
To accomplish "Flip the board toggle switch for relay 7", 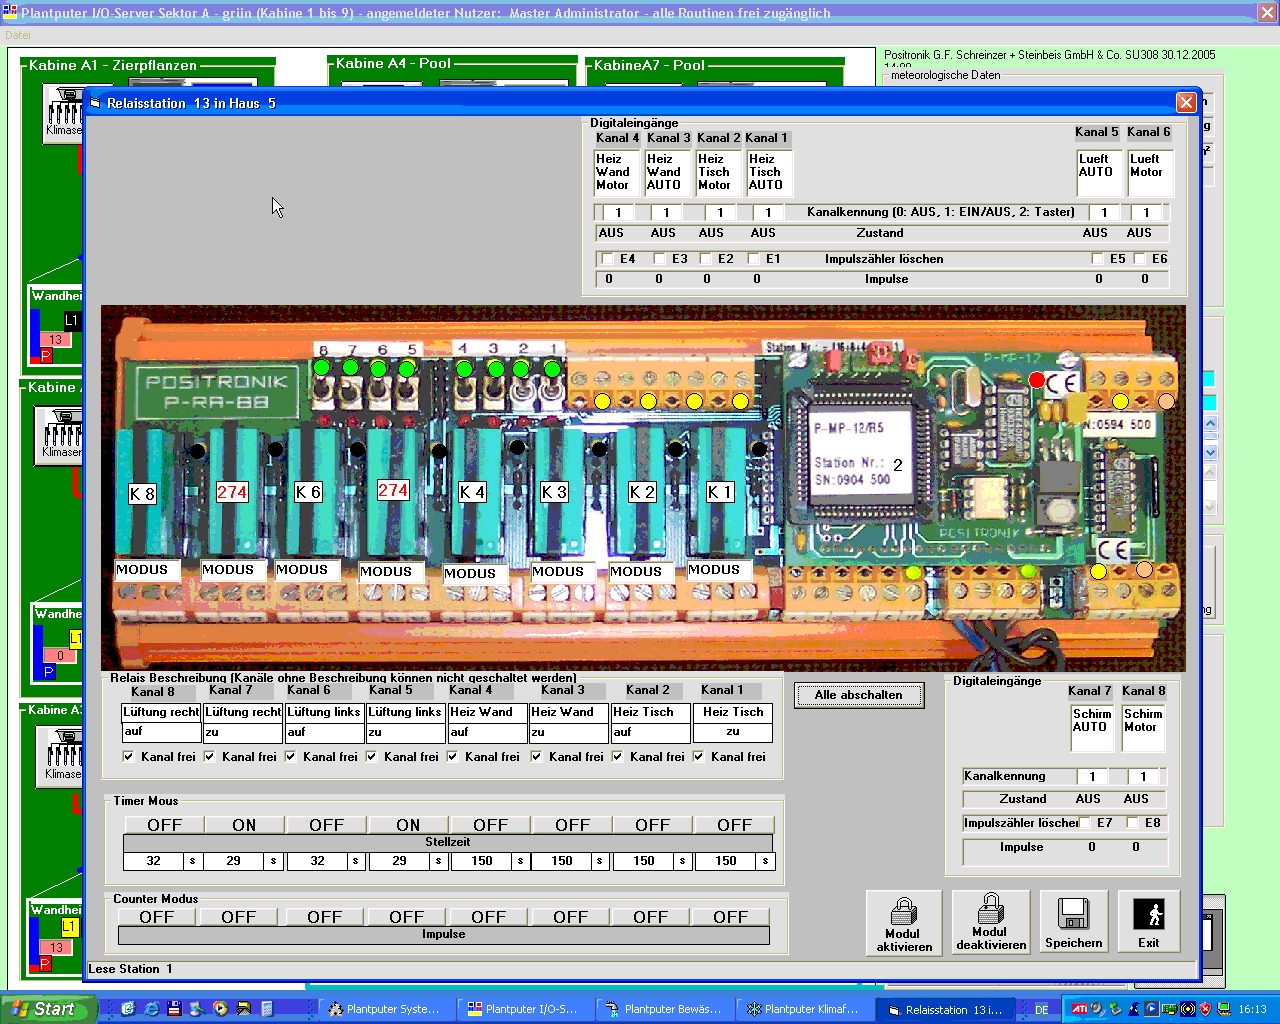I will coord(351,392).
